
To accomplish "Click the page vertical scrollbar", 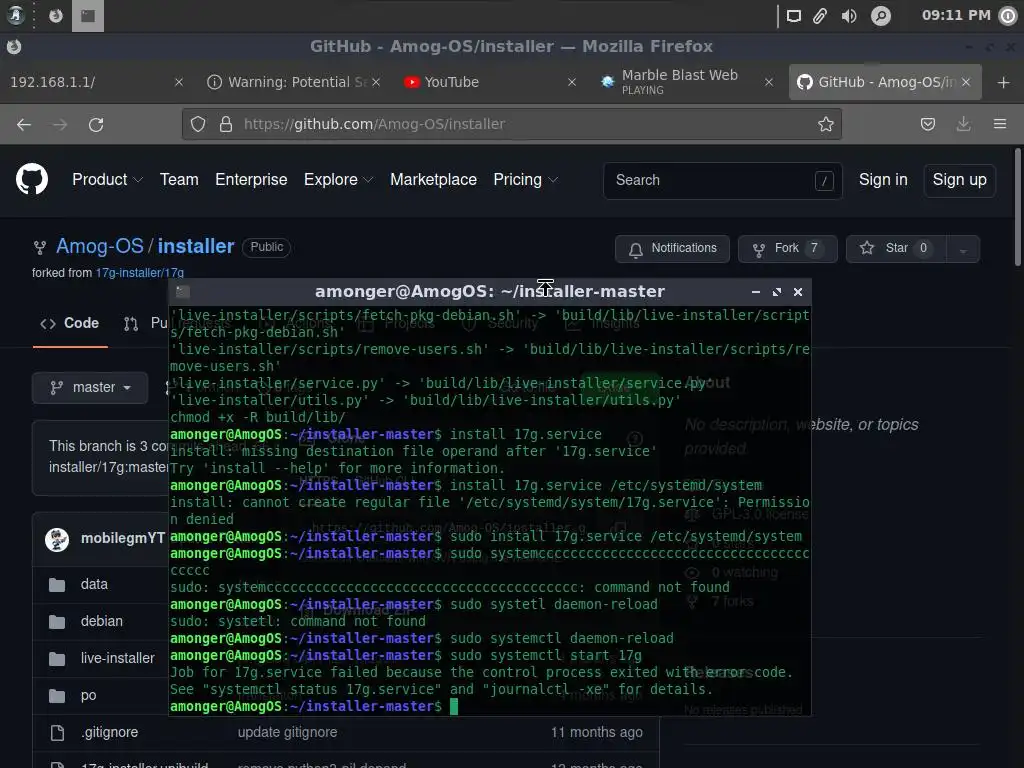I will [x=1017, y=208].
